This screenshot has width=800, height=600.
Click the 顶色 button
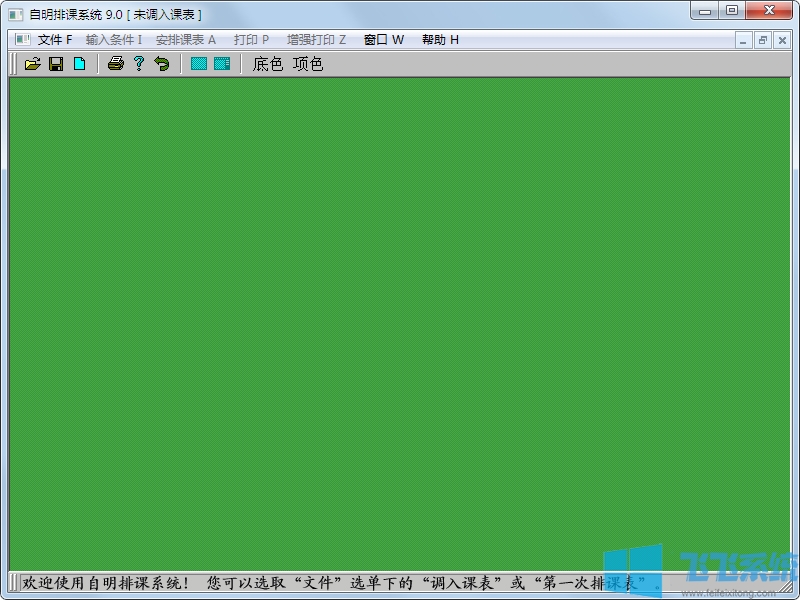pos(306,63)
